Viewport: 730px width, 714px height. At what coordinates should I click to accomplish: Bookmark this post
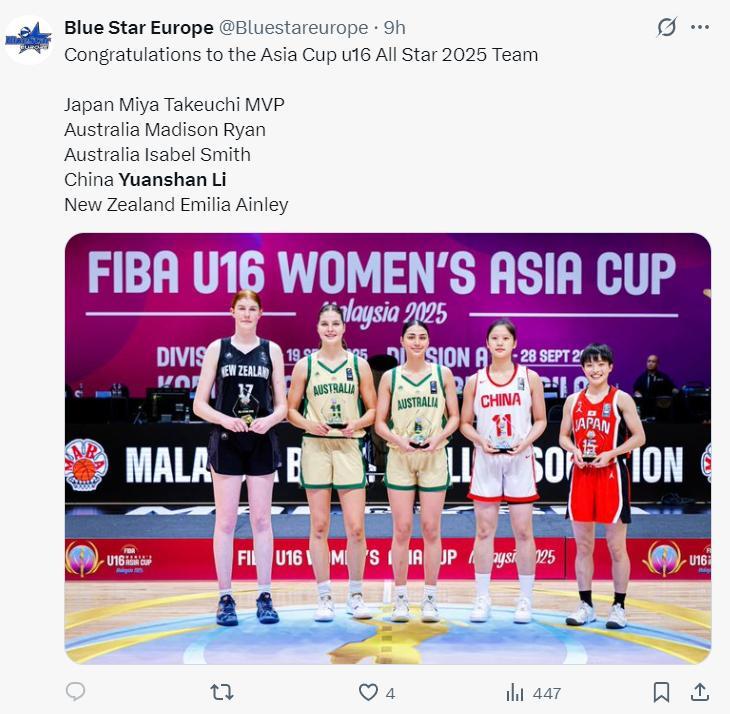tap(661, 692)
